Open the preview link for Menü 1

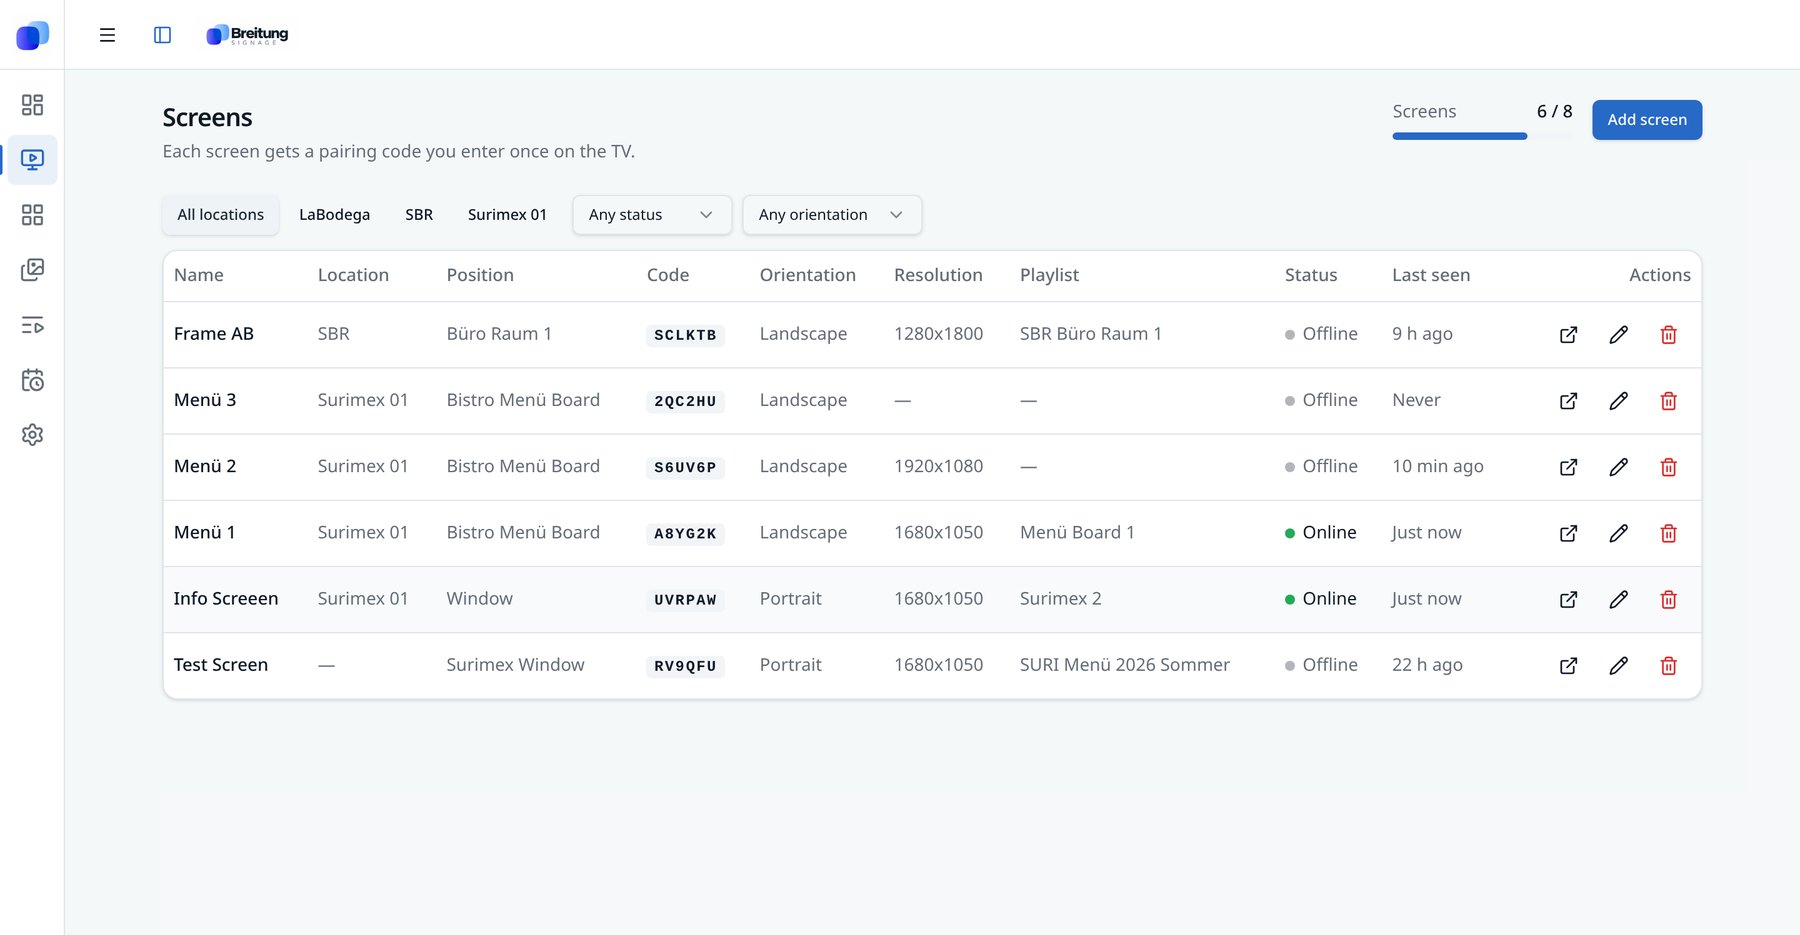(x=1568, y=533)
